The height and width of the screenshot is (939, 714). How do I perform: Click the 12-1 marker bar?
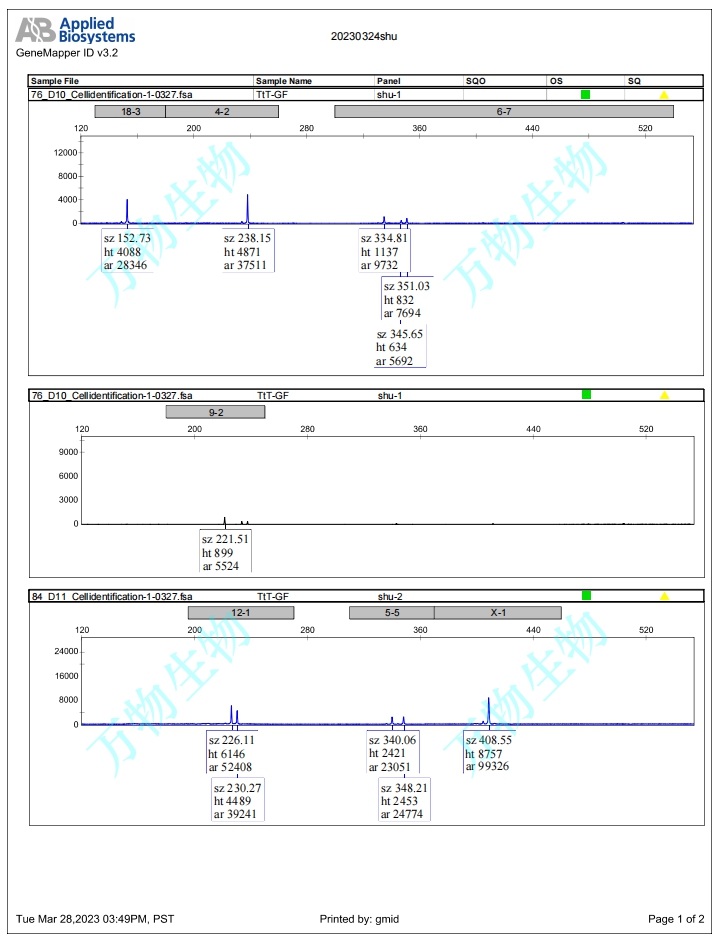(241, 613)
